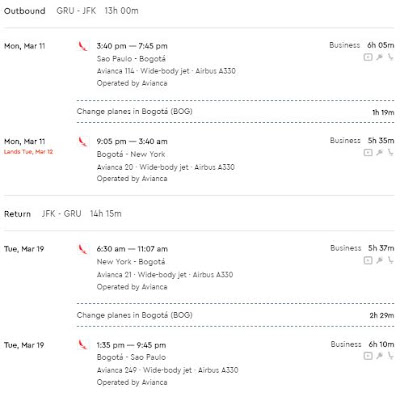
Task: Click Avianca logo for Bogotá - New York flight
Action: [83, 142]
